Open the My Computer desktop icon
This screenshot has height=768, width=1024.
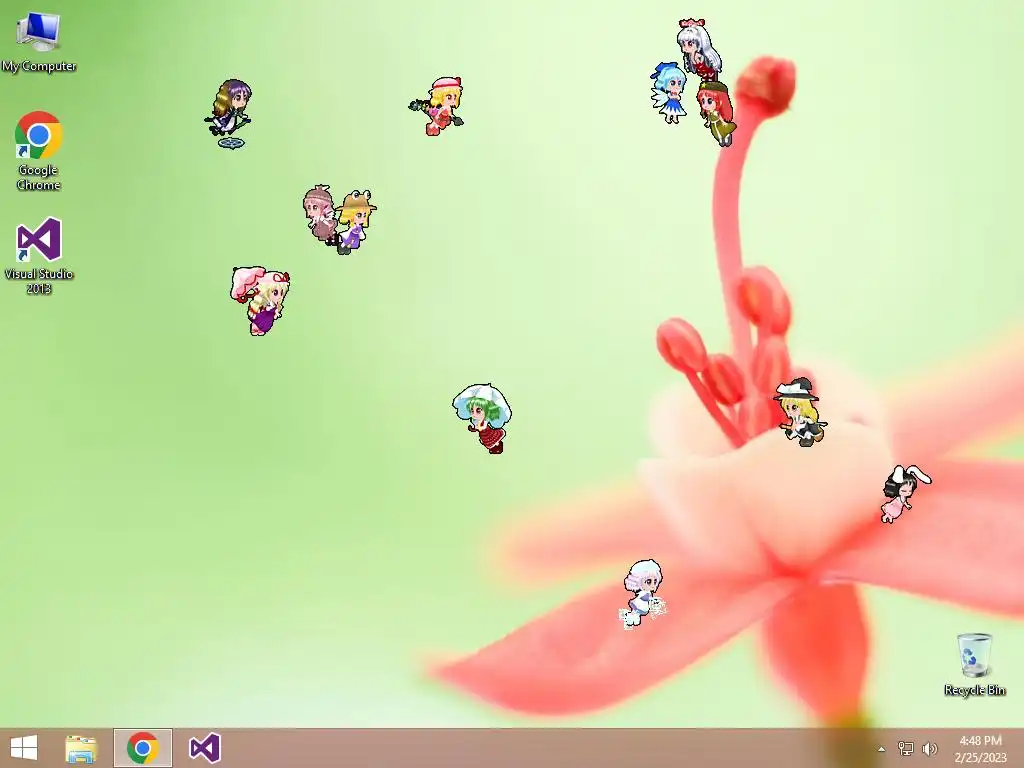pos(39,41)
